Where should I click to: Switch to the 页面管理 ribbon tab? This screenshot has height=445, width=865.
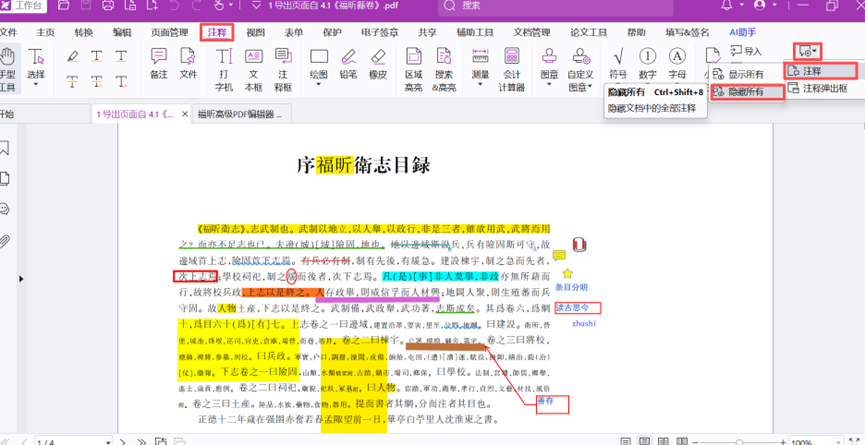[x=169, y=32]
